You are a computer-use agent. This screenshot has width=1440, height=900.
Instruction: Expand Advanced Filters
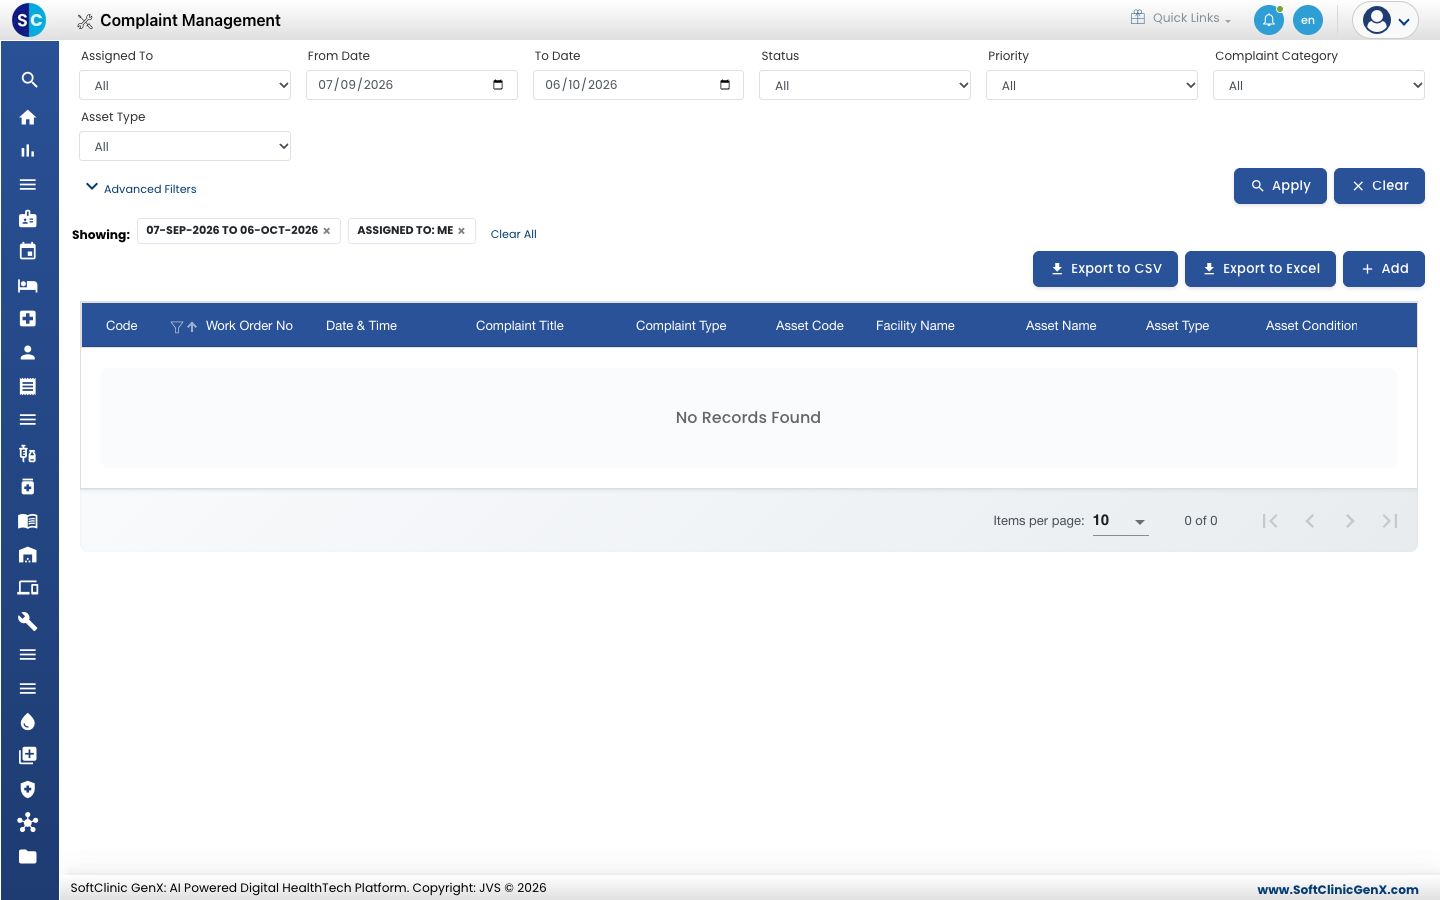coord(141,188)
